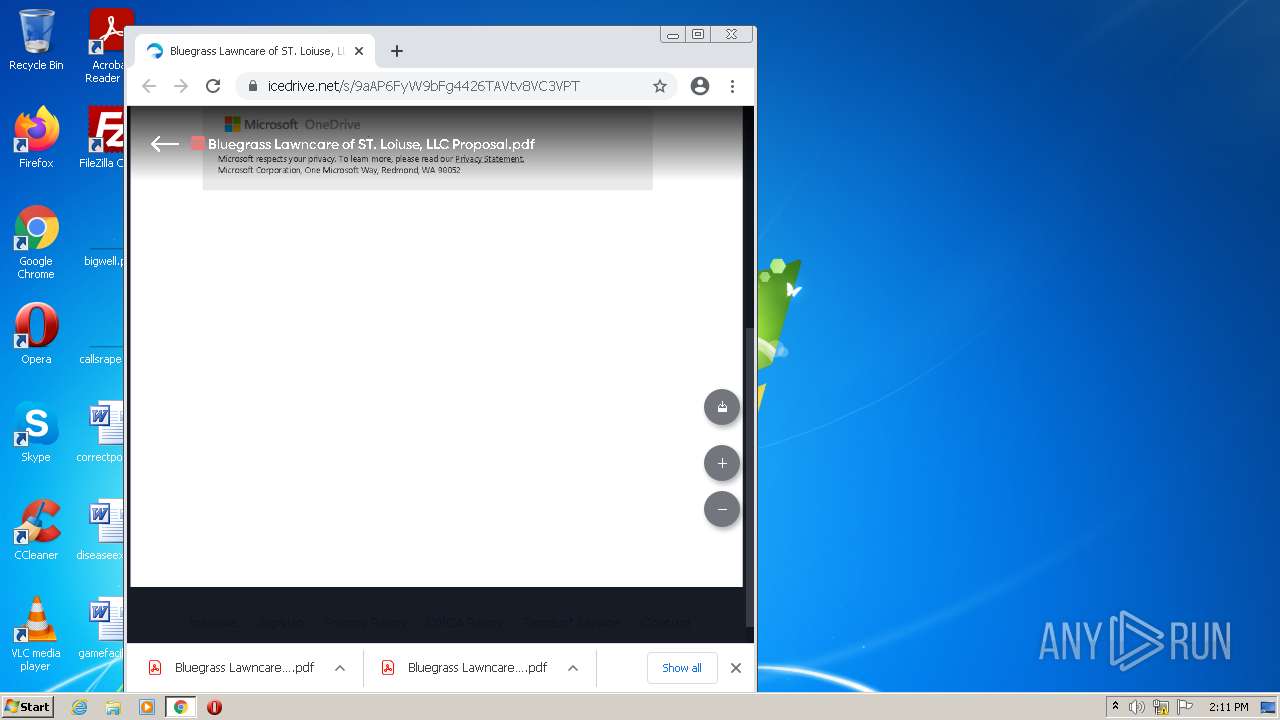Open Google Chrome desktop shortcut
Viewport: 1280px width, 720px height.
coord(36,242)
